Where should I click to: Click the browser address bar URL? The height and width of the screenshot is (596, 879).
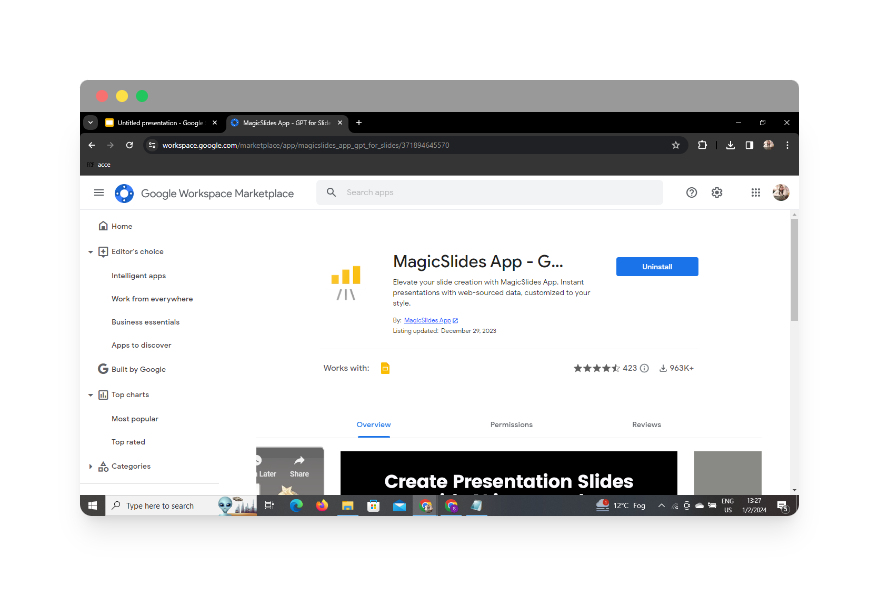point(306,145)
